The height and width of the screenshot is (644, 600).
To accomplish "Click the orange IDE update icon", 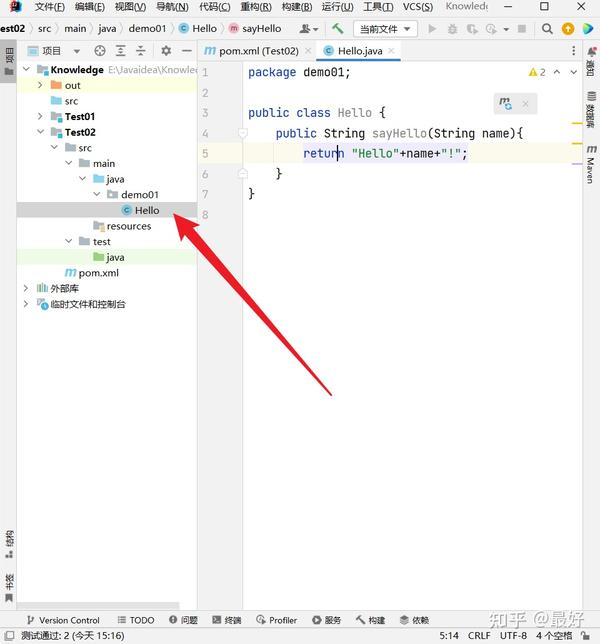I will [x=568, y=29].
